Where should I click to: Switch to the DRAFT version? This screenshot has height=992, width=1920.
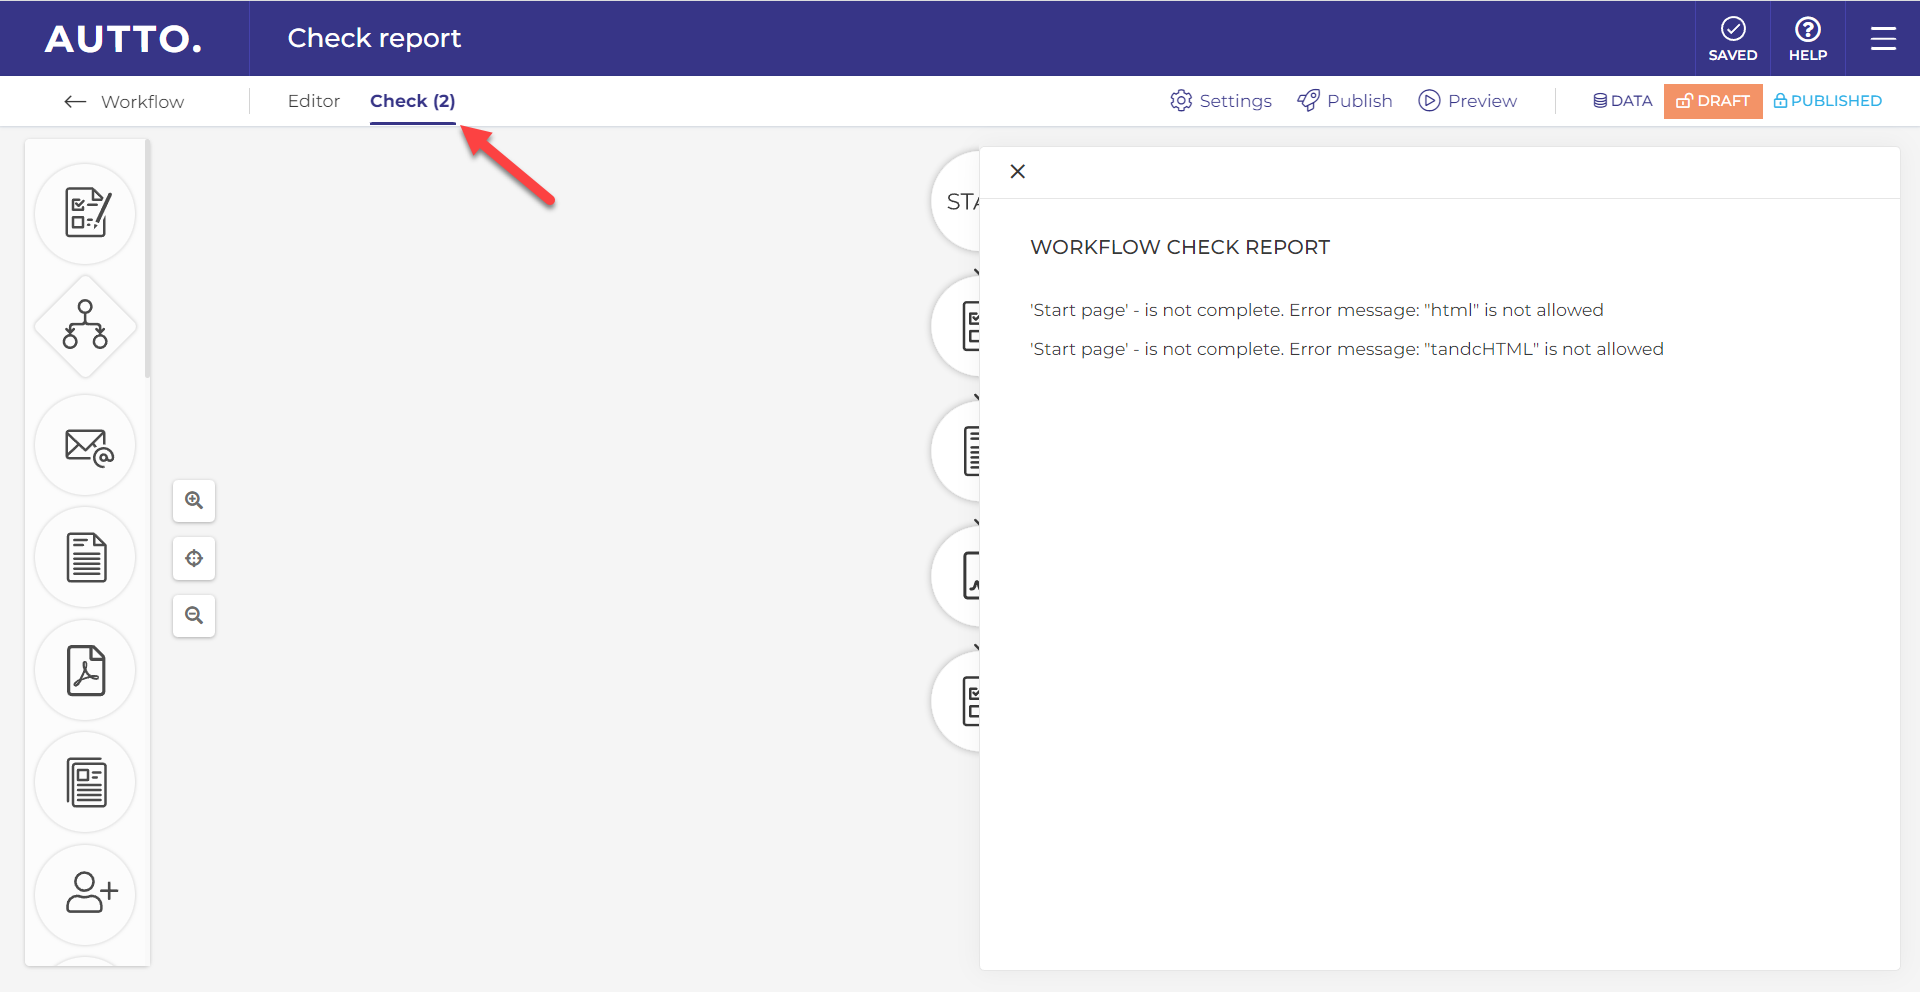click(x=1713, y=101)
